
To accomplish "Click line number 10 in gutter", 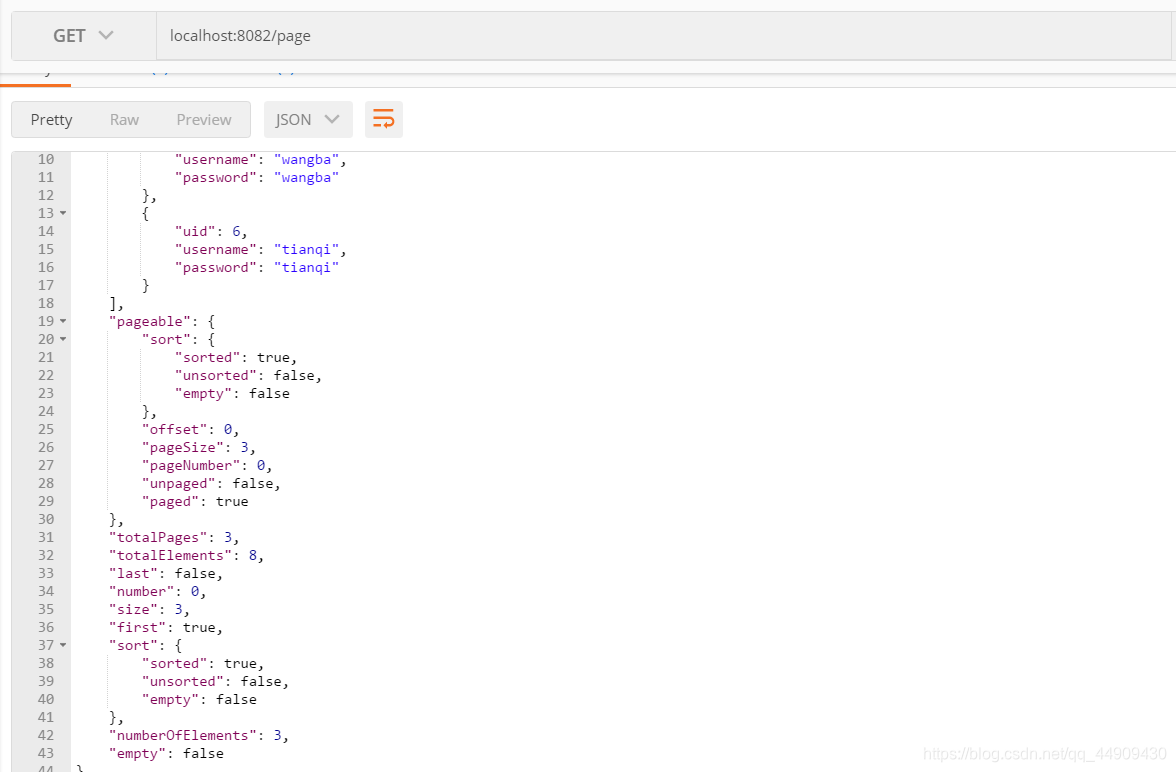I will pos(46,159).
